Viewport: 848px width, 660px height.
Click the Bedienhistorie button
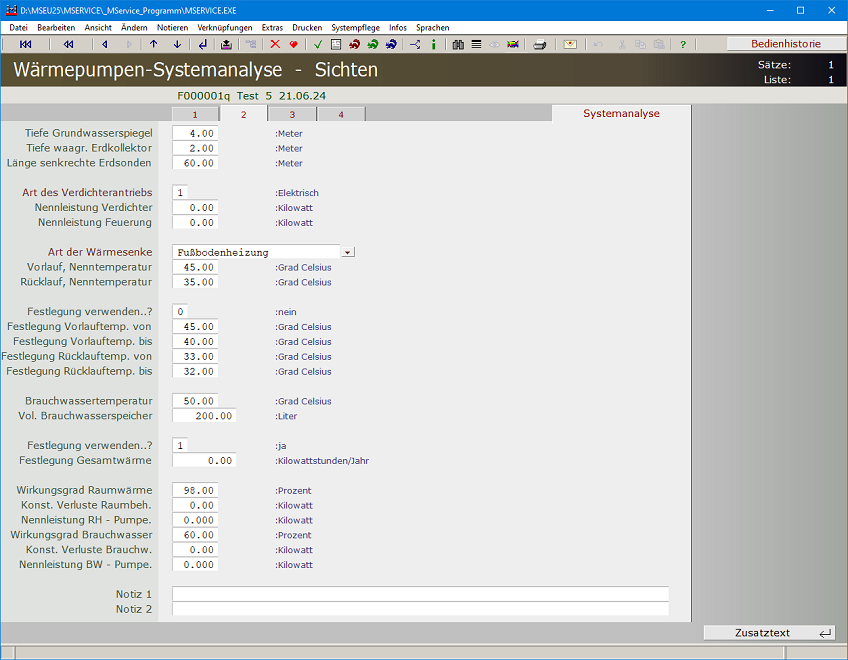(785, 44)
